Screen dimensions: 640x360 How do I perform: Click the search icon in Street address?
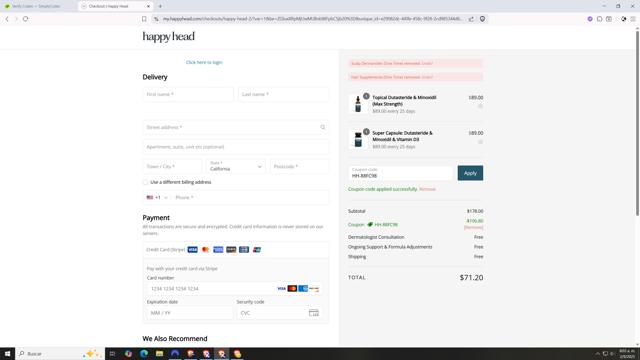coord(322,127)
